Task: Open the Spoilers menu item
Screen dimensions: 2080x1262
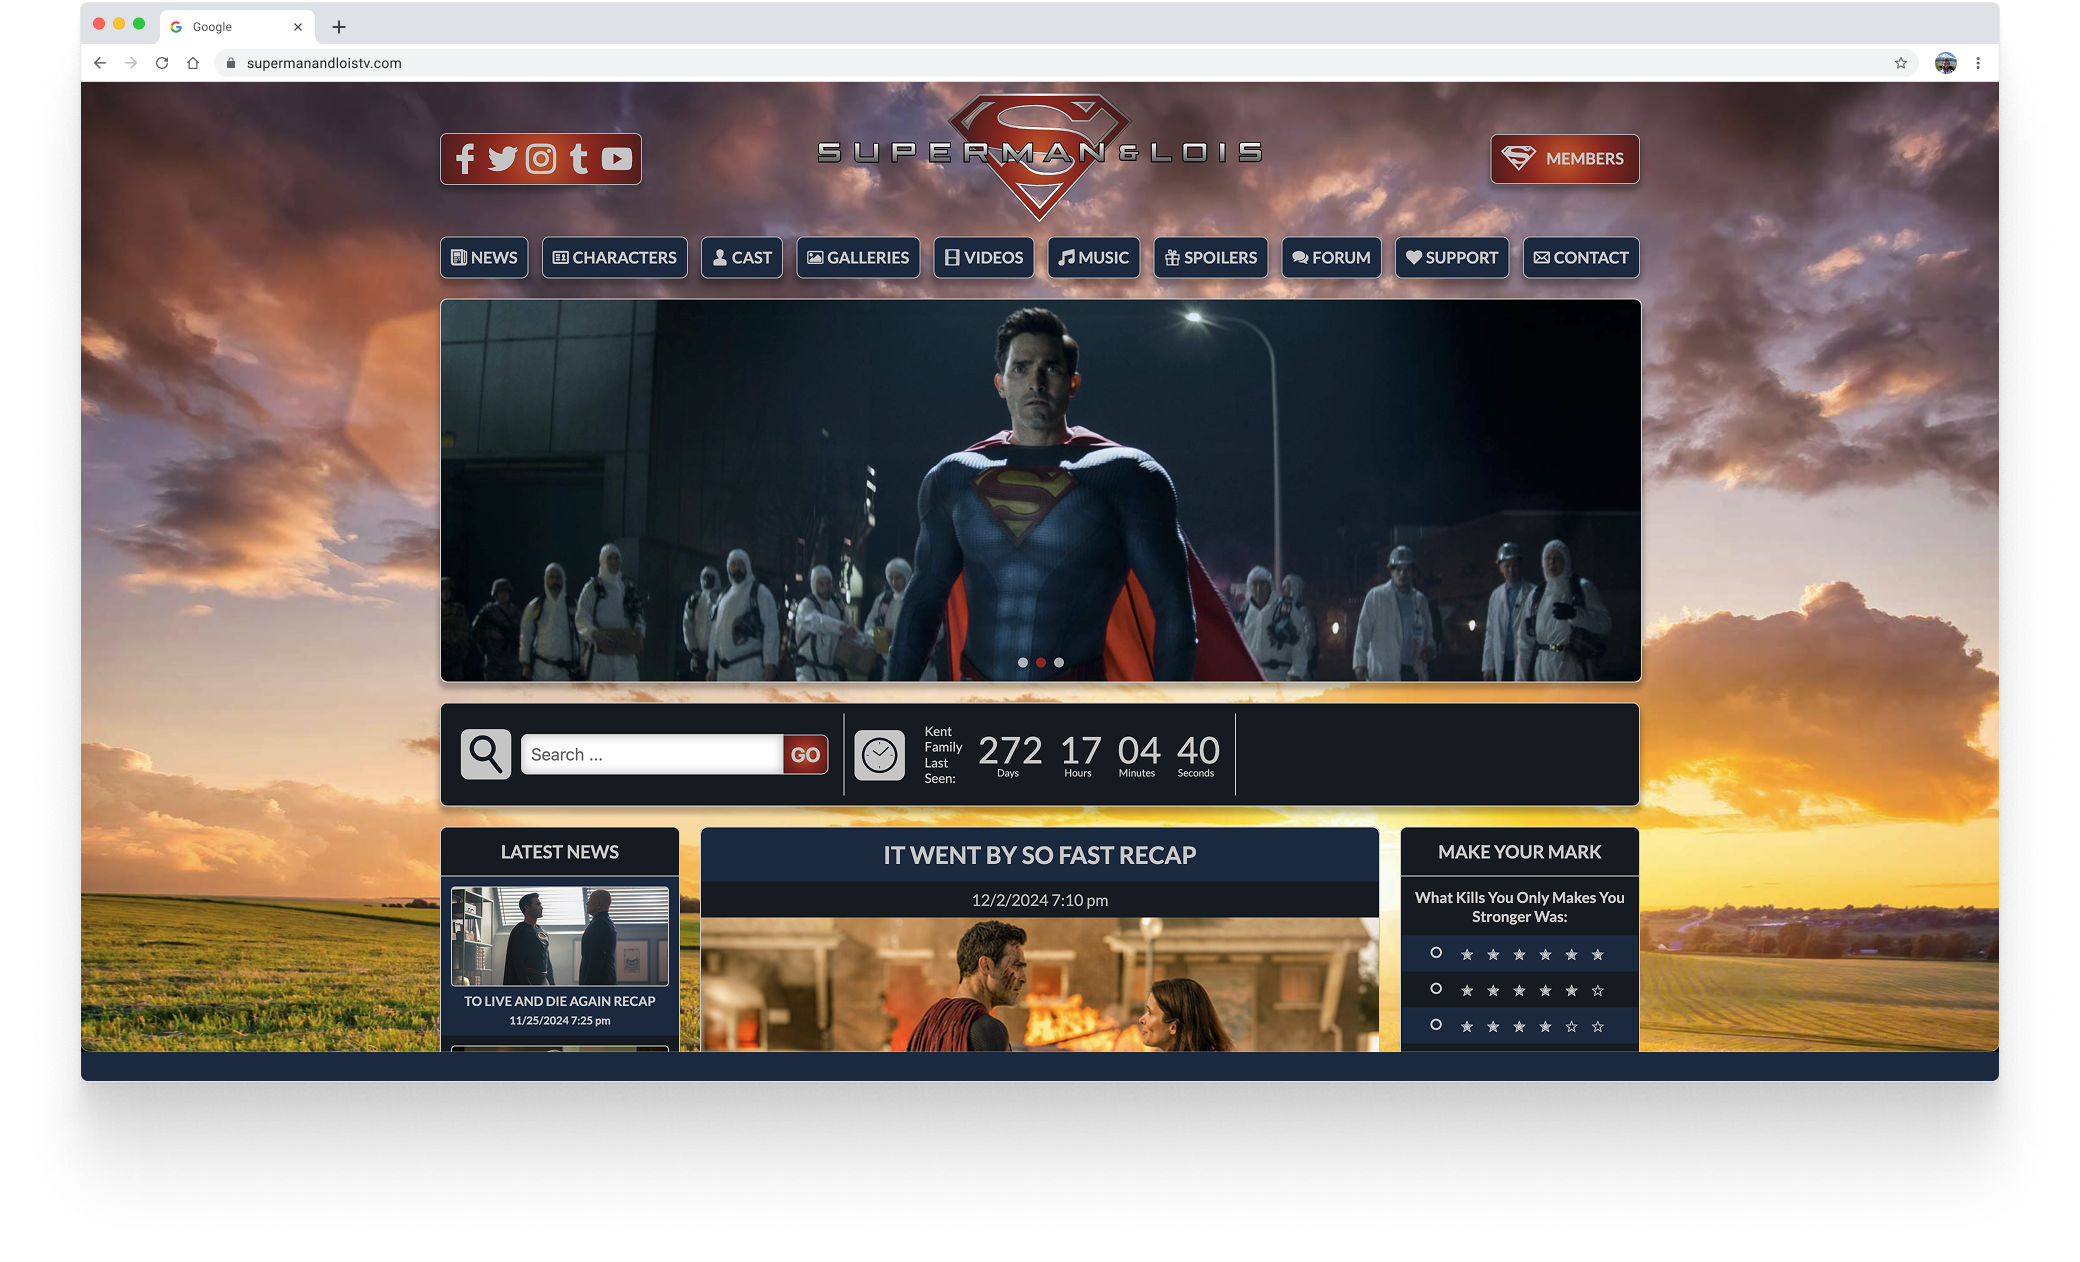Action: point(1211,258)
